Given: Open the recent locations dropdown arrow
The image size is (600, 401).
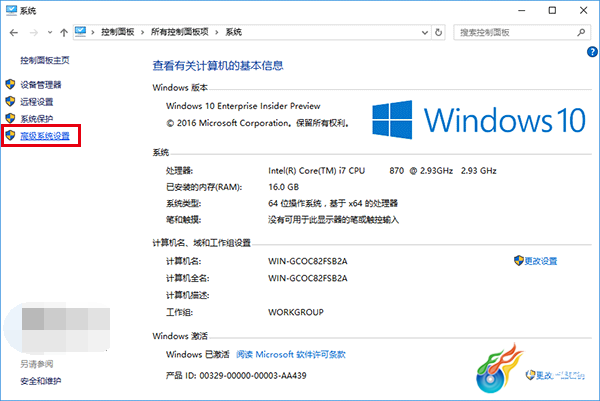Looking at the screenshot, I should (x=50, y=33).
